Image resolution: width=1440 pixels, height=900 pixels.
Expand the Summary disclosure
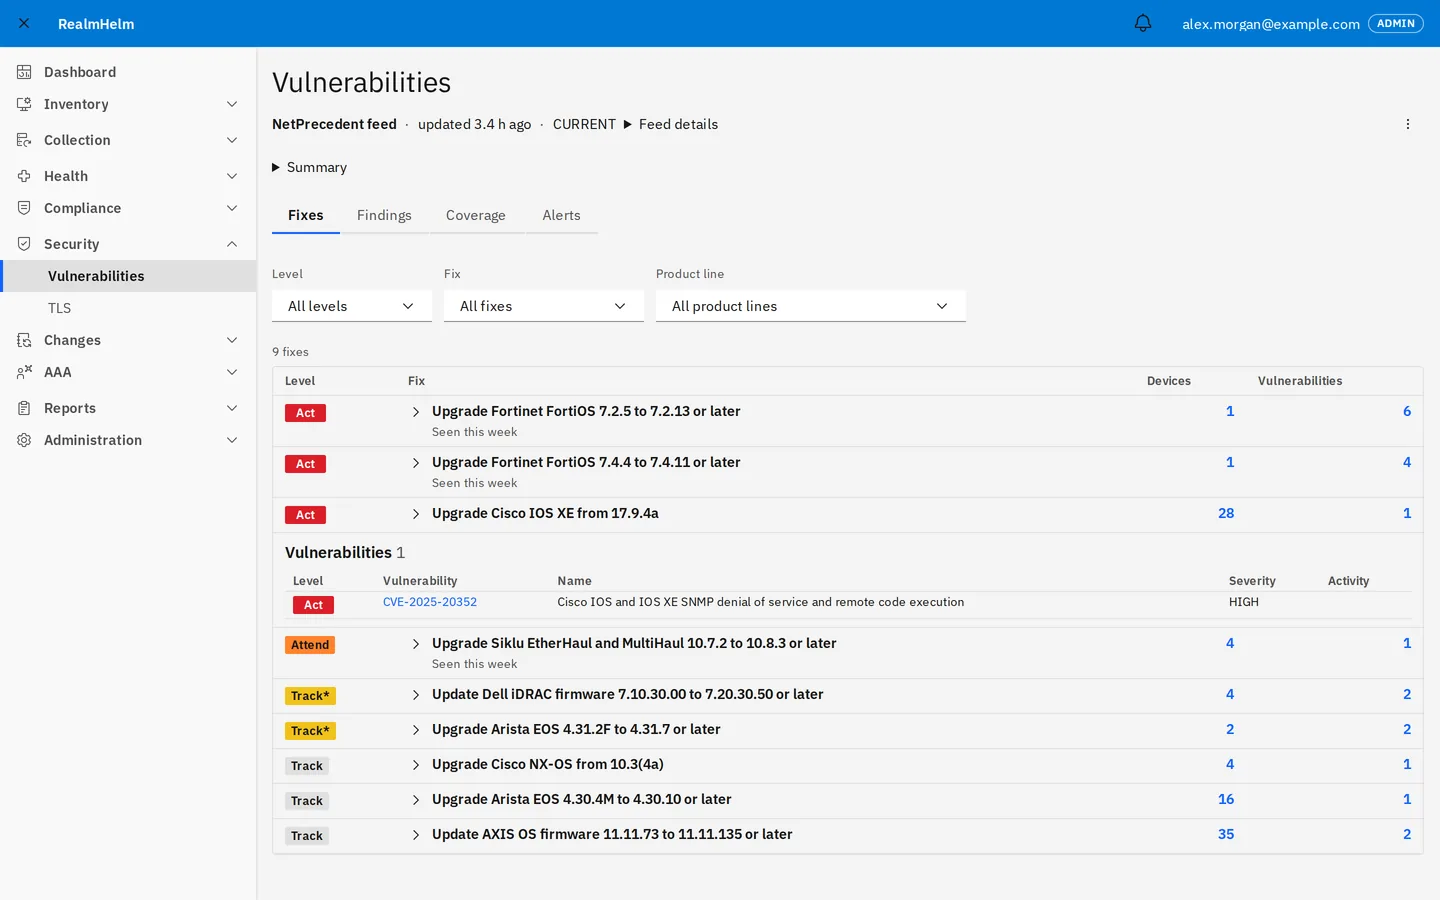coord(310,167)
